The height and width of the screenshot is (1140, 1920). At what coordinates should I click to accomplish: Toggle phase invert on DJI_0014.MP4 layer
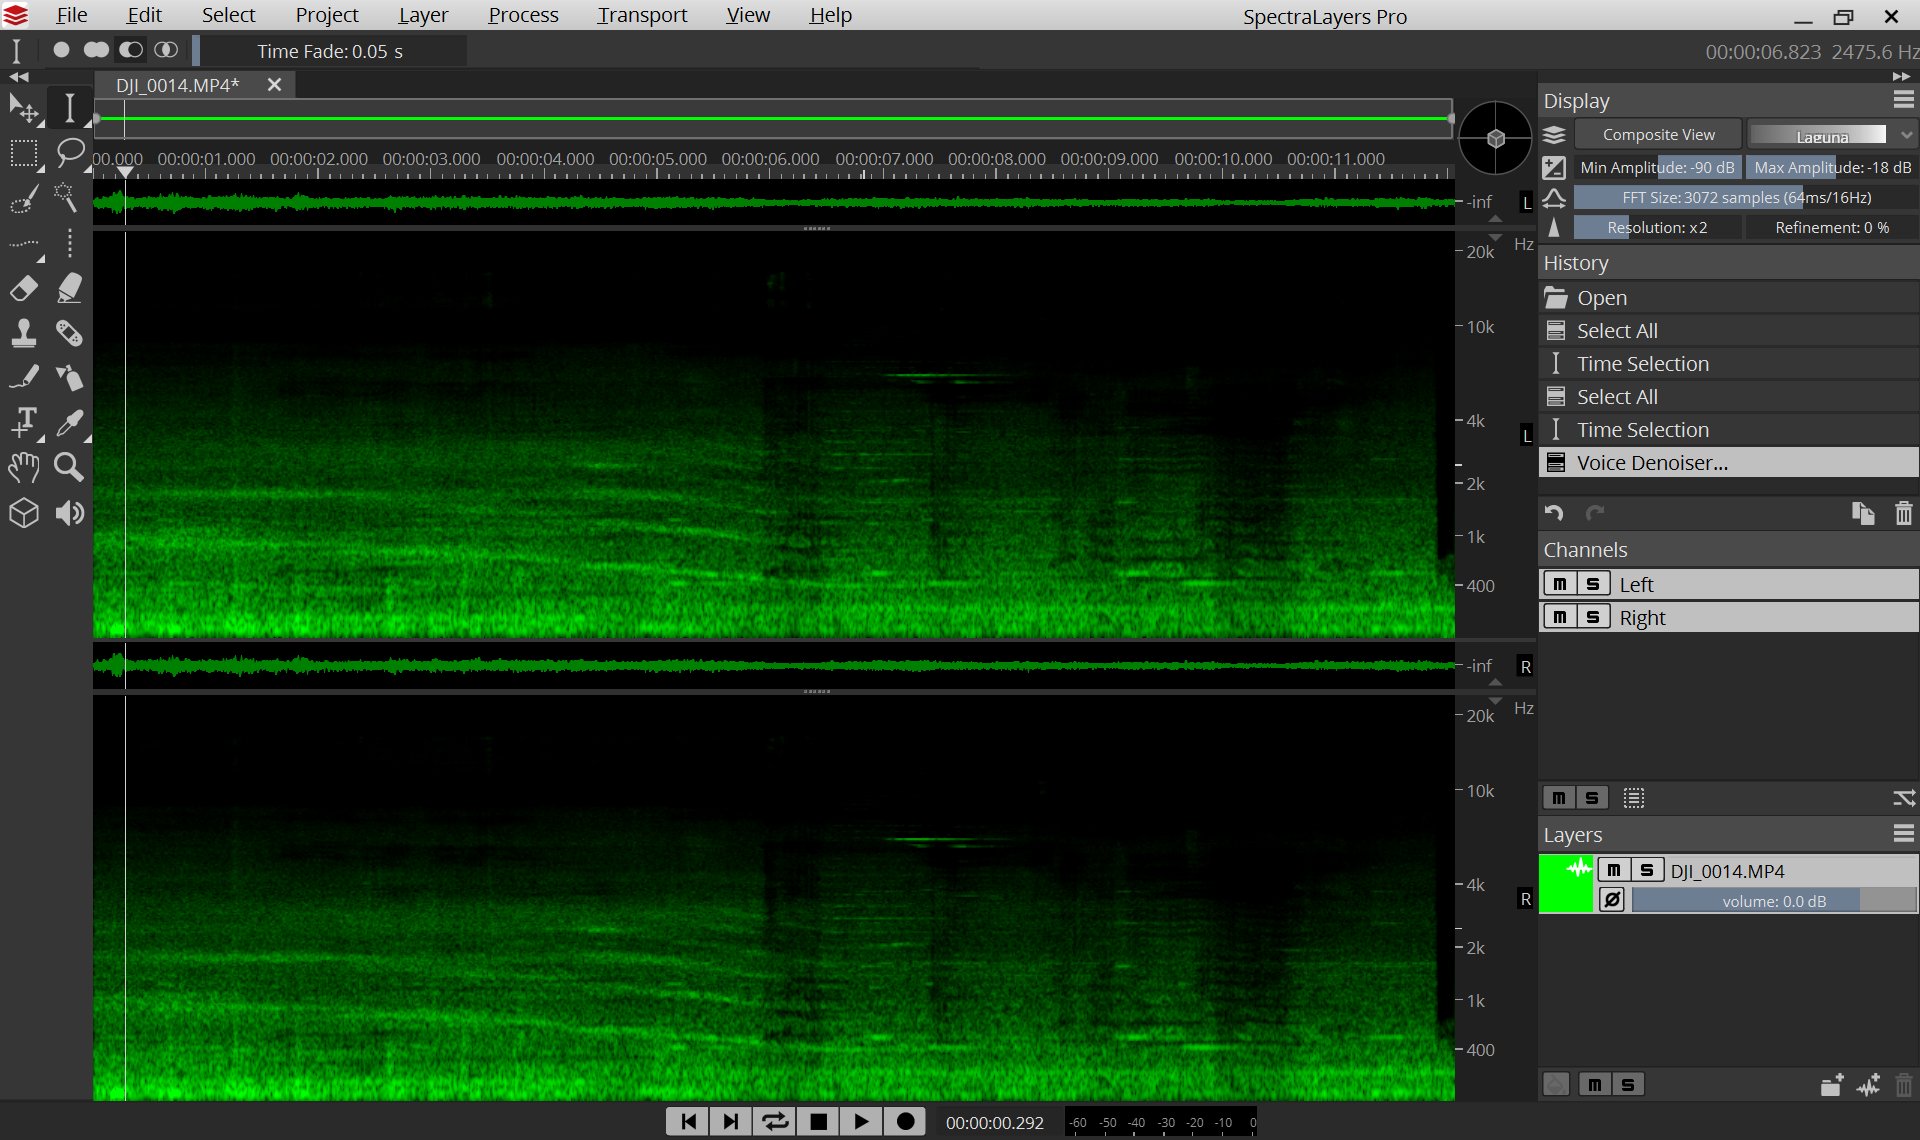1612,900
